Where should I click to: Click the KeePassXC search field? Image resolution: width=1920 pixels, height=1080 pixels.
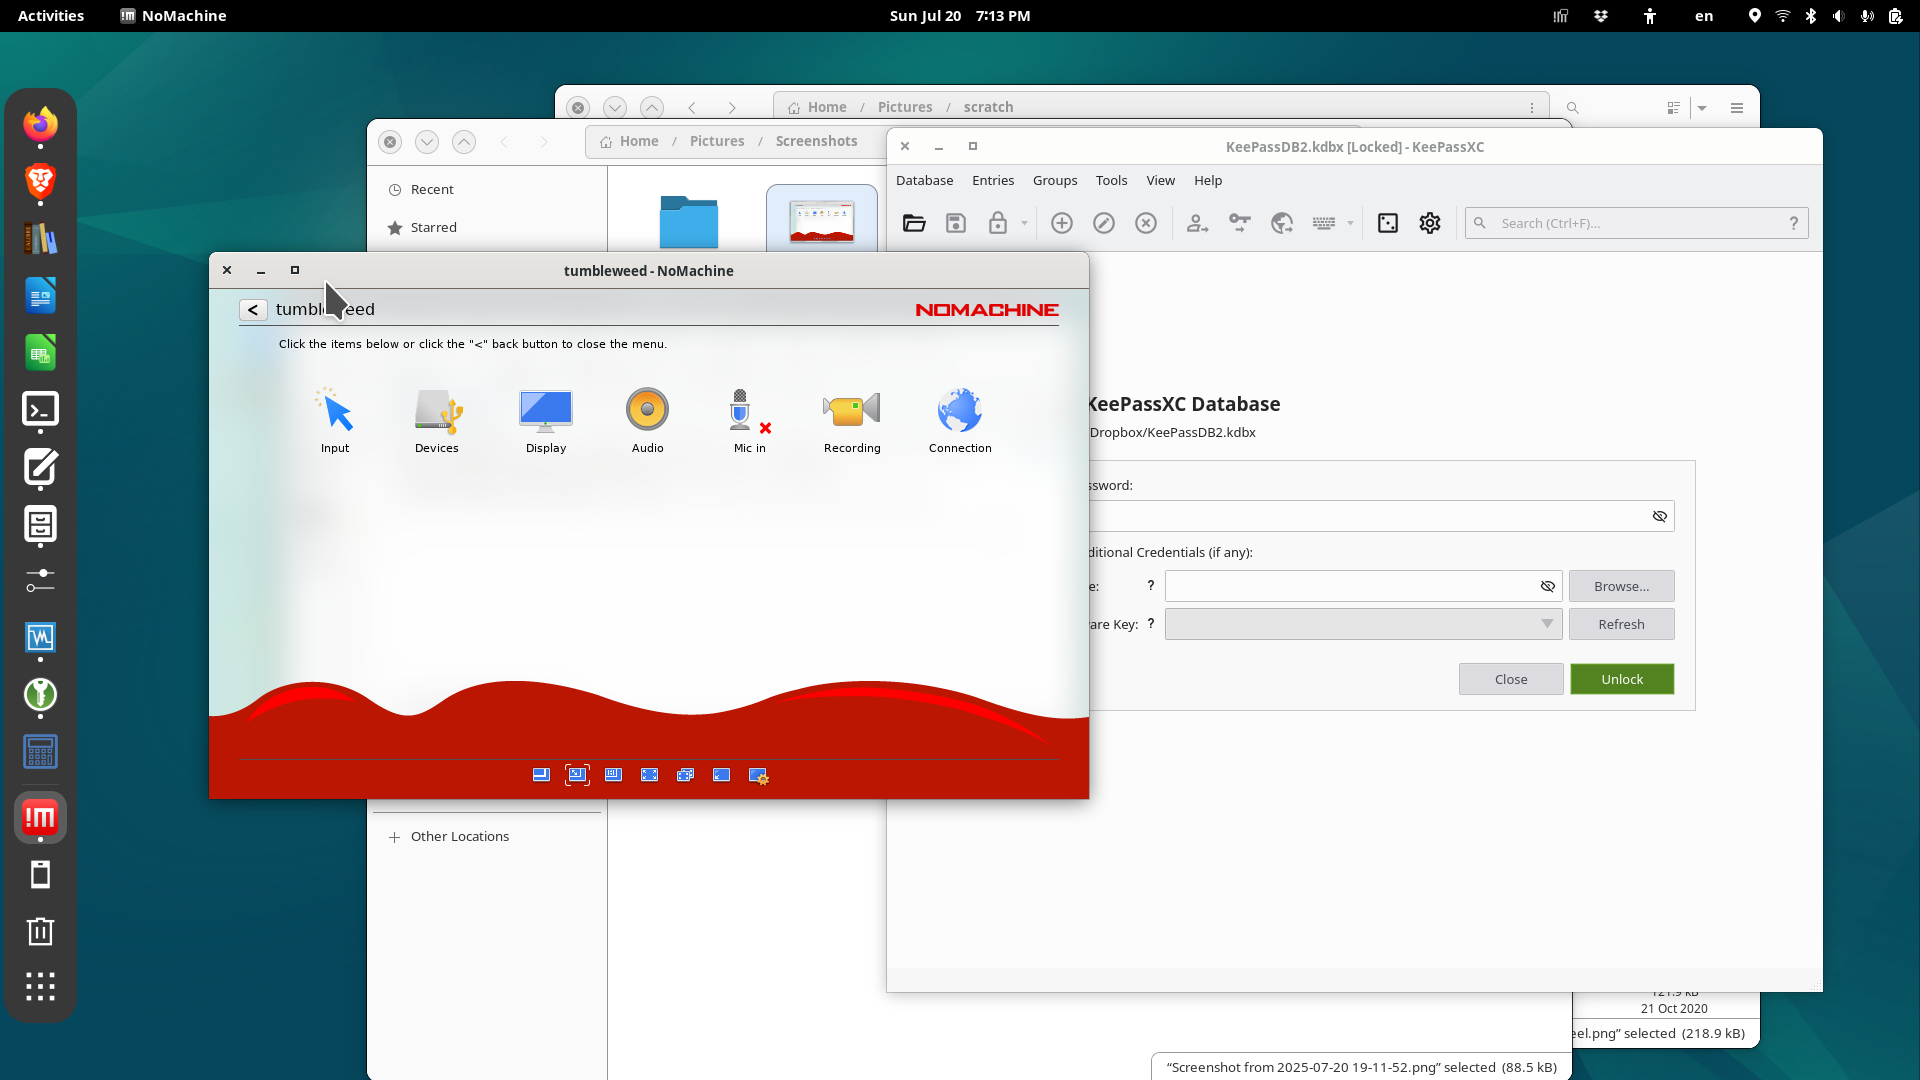[1636, 223]
